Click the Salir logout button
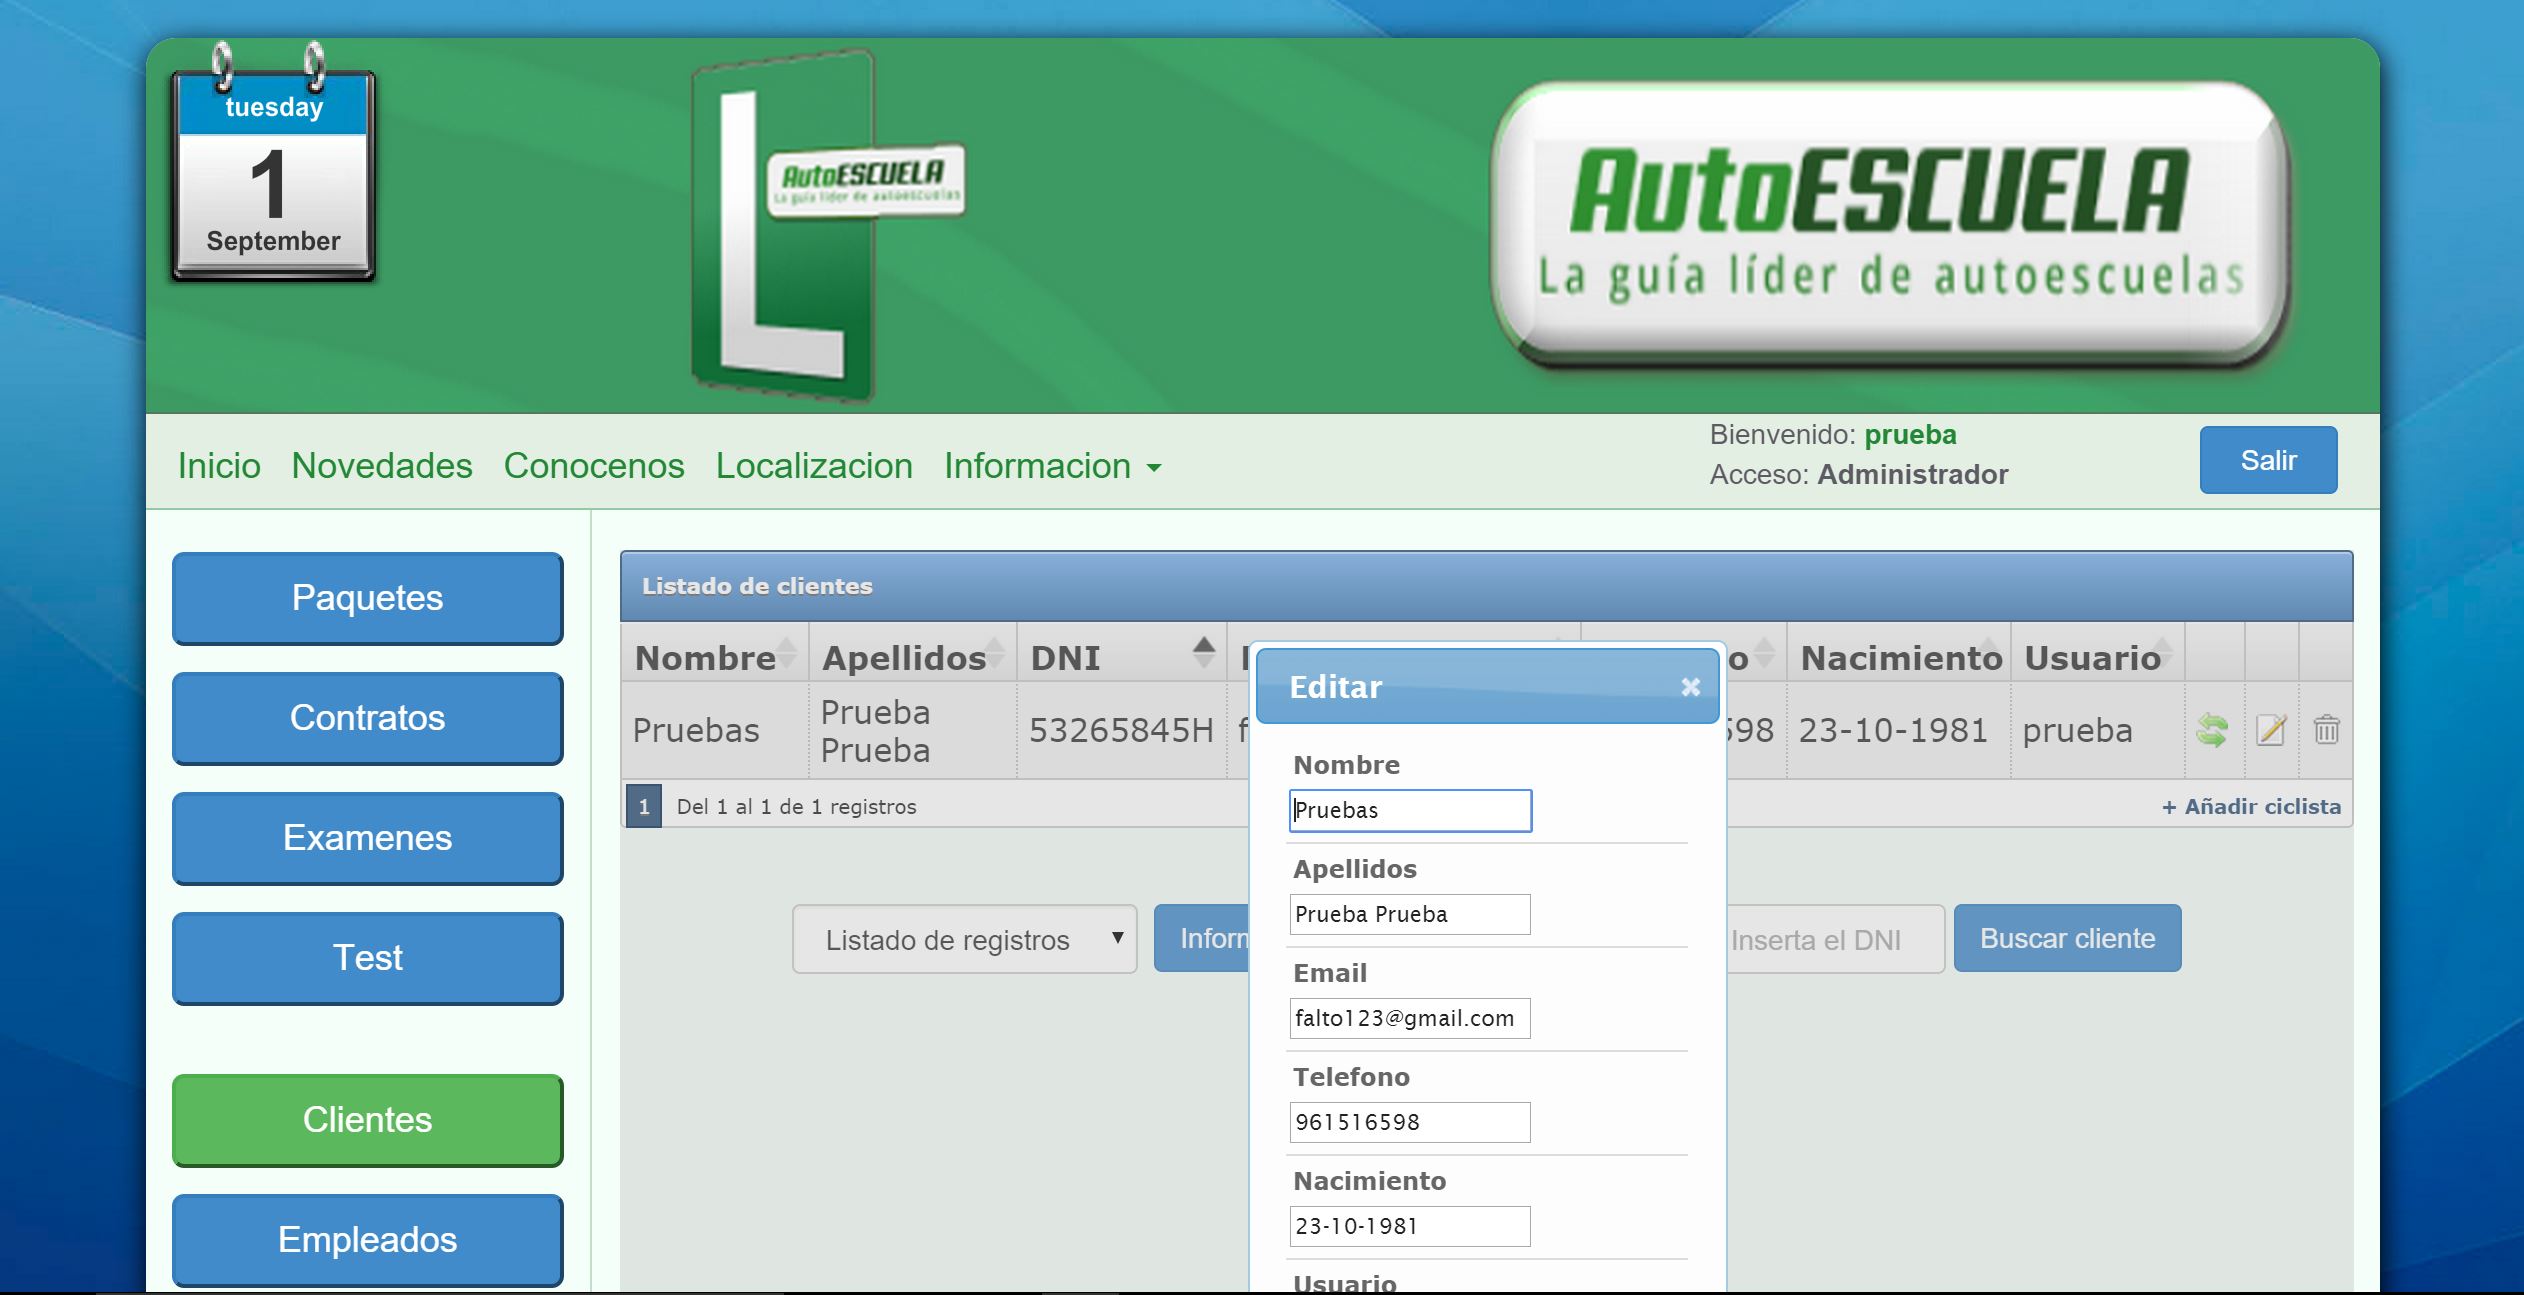2524x1295 pixels. 2267,460
